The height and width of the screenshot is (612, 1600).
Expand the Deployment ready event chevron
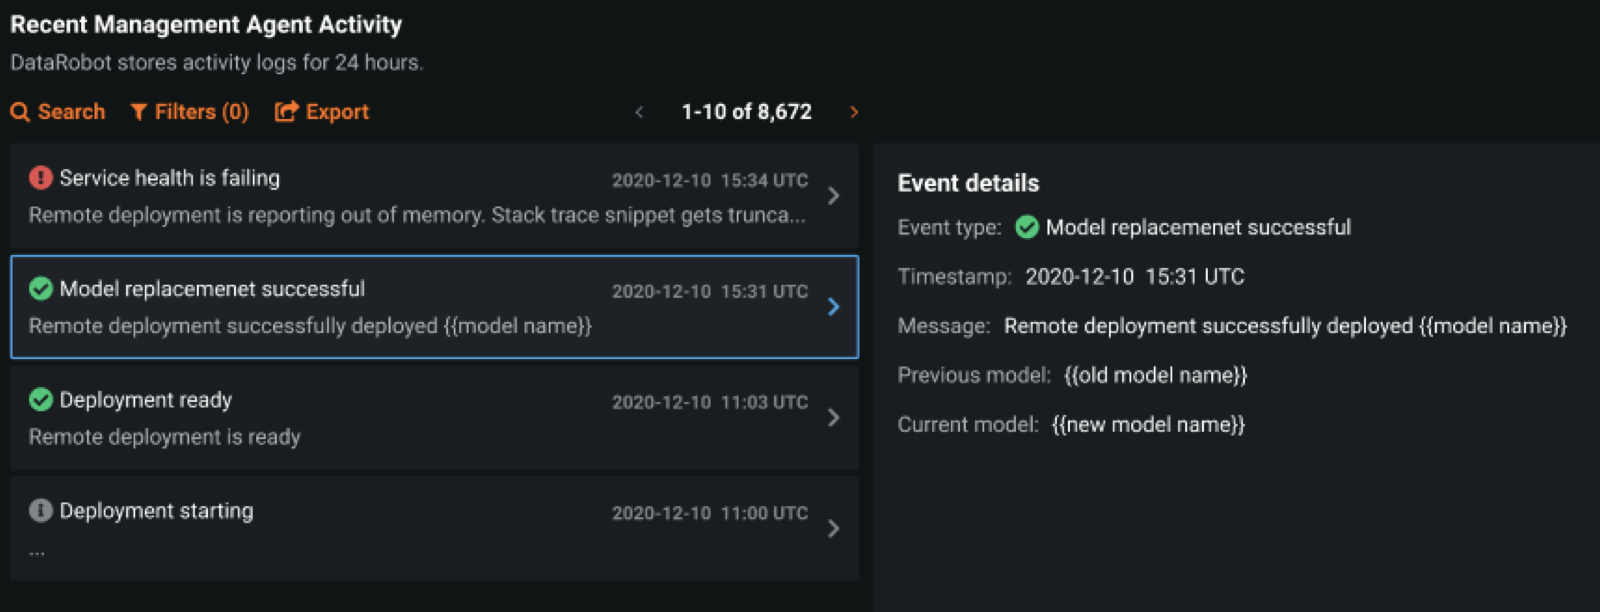point(833,418)
